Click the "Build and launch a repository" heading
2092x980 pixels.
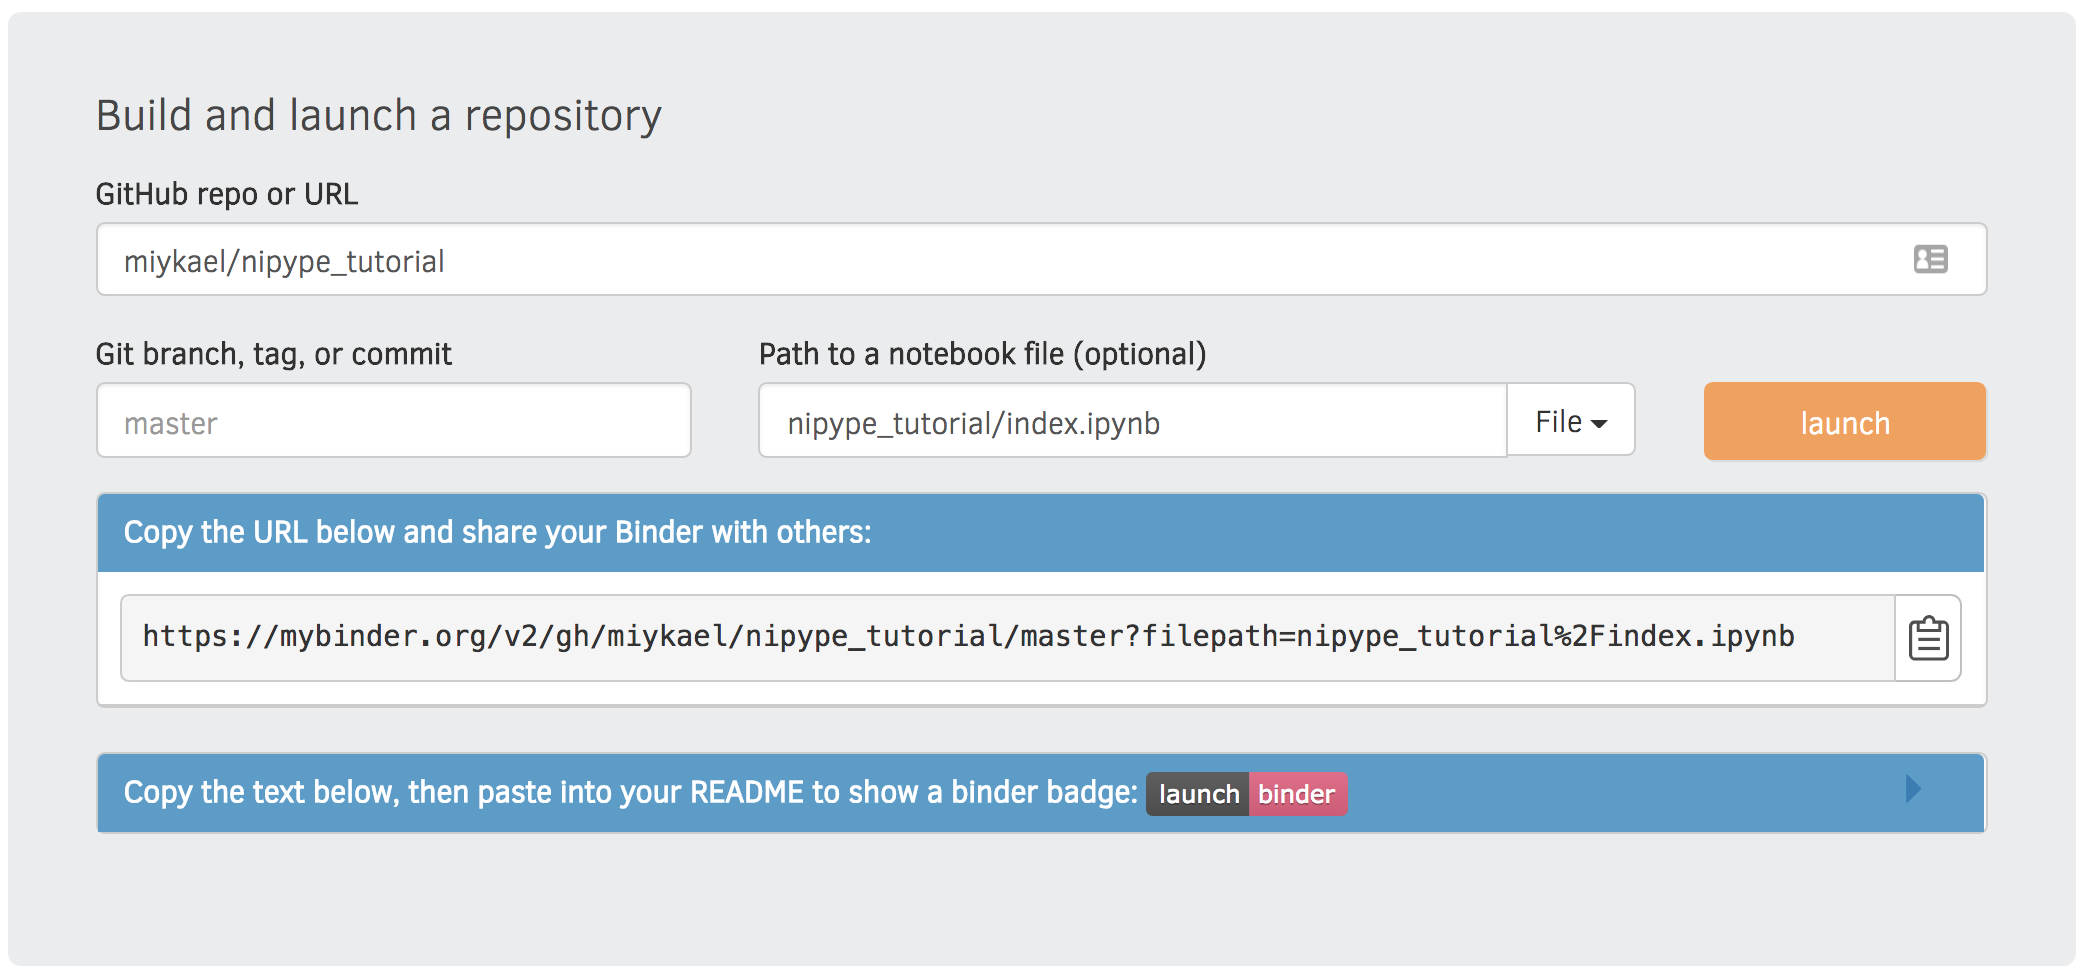pos(378,114)
